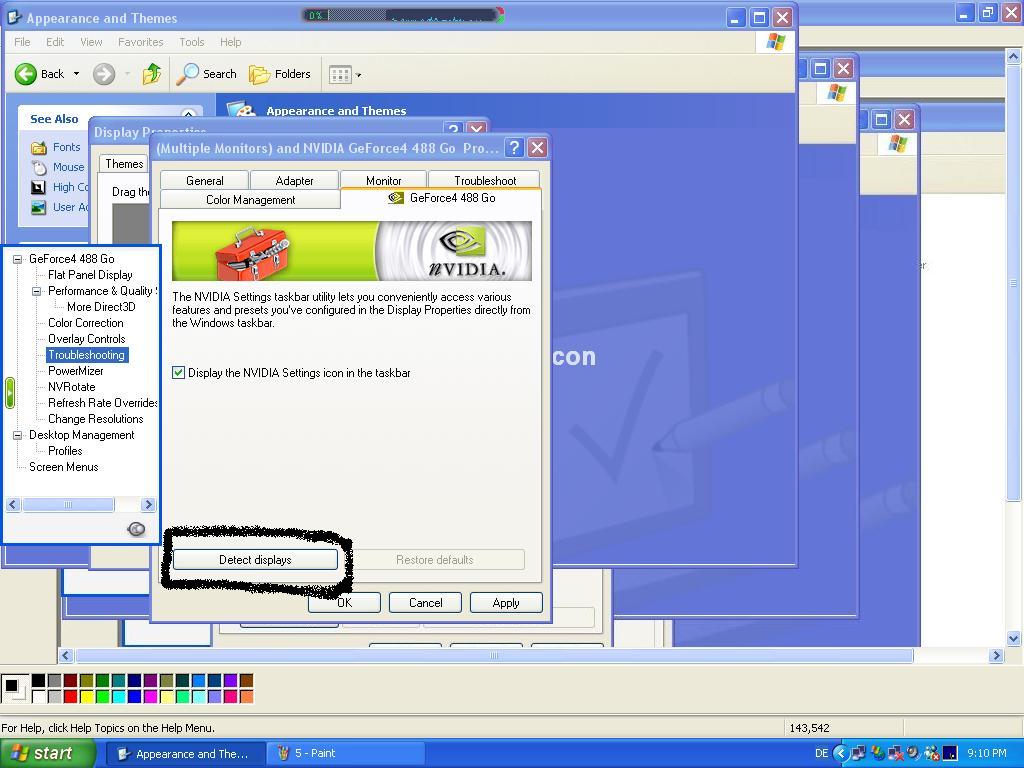Click the OK button
This screenshot has height=768, width=1024.
344,602
